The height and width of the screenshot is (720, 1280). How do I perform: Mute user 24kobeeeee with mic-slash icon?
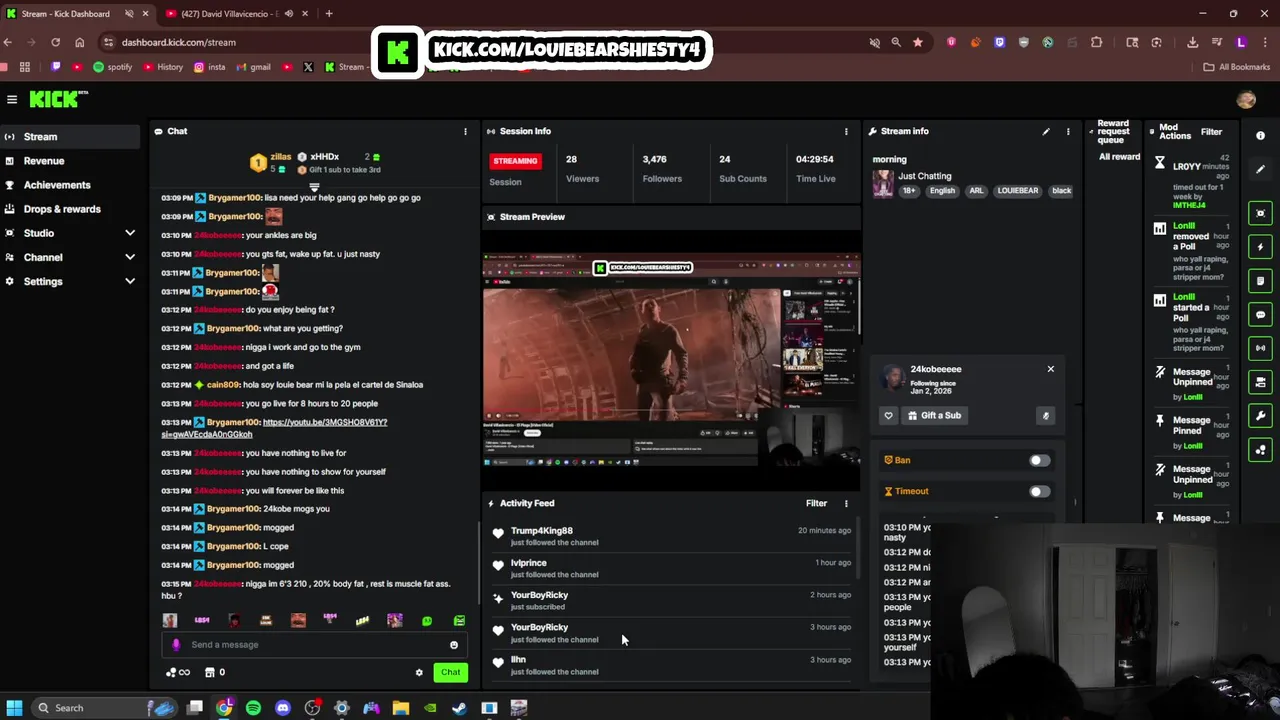1045,416
